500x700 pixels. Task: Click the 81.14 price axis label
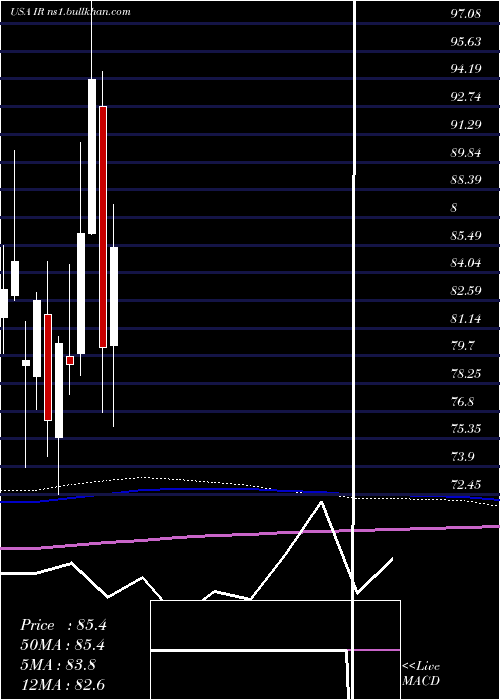point(466,319)
